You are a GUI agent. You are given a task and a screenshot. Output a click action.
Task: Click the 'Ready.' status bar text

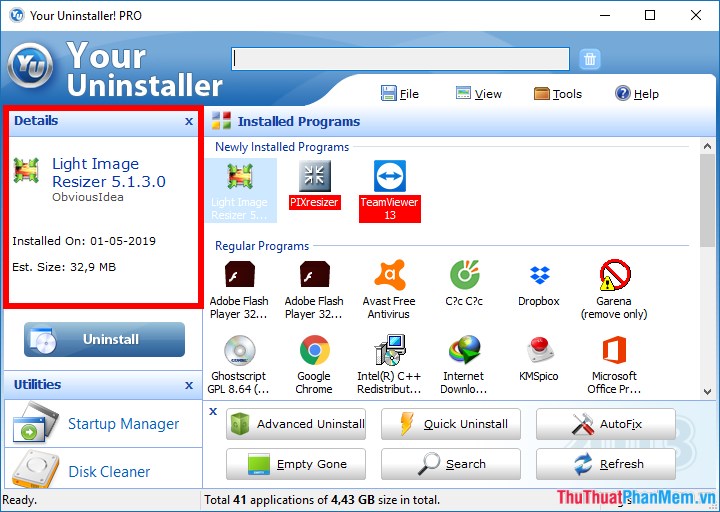click(x=19, y=500)
